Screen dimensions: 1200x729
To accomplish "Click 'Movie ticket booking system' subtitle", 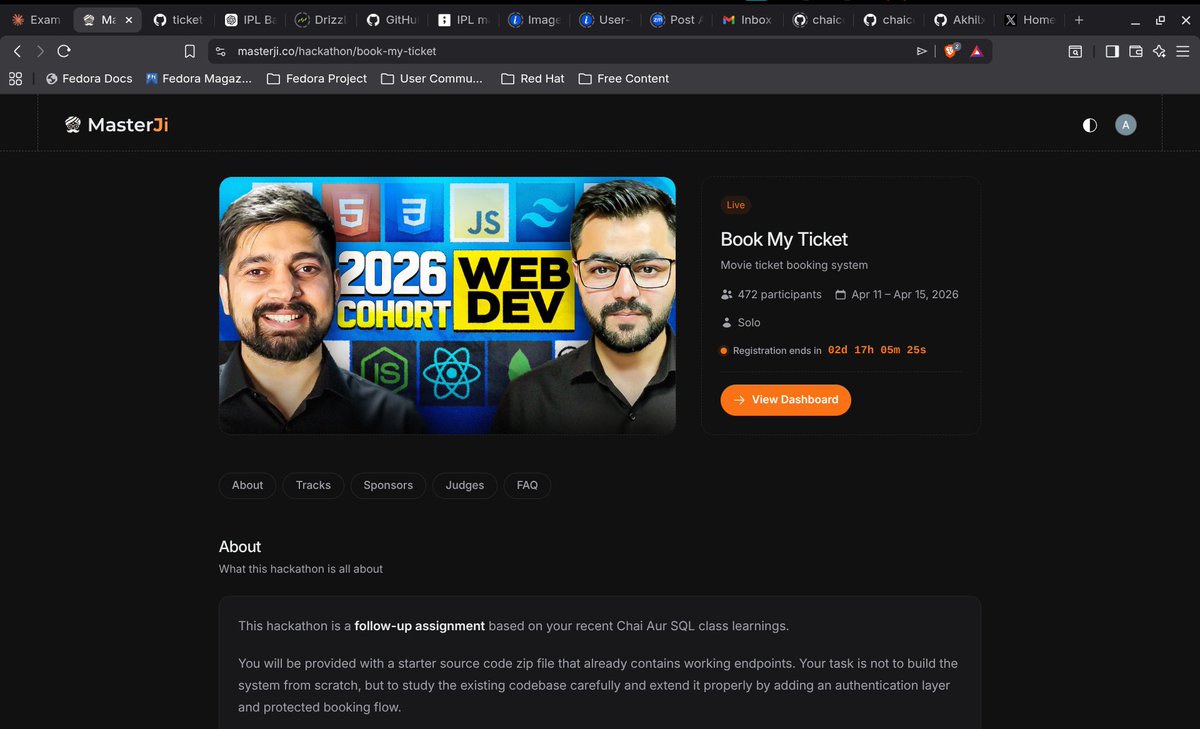I will [x=794, y=265].
